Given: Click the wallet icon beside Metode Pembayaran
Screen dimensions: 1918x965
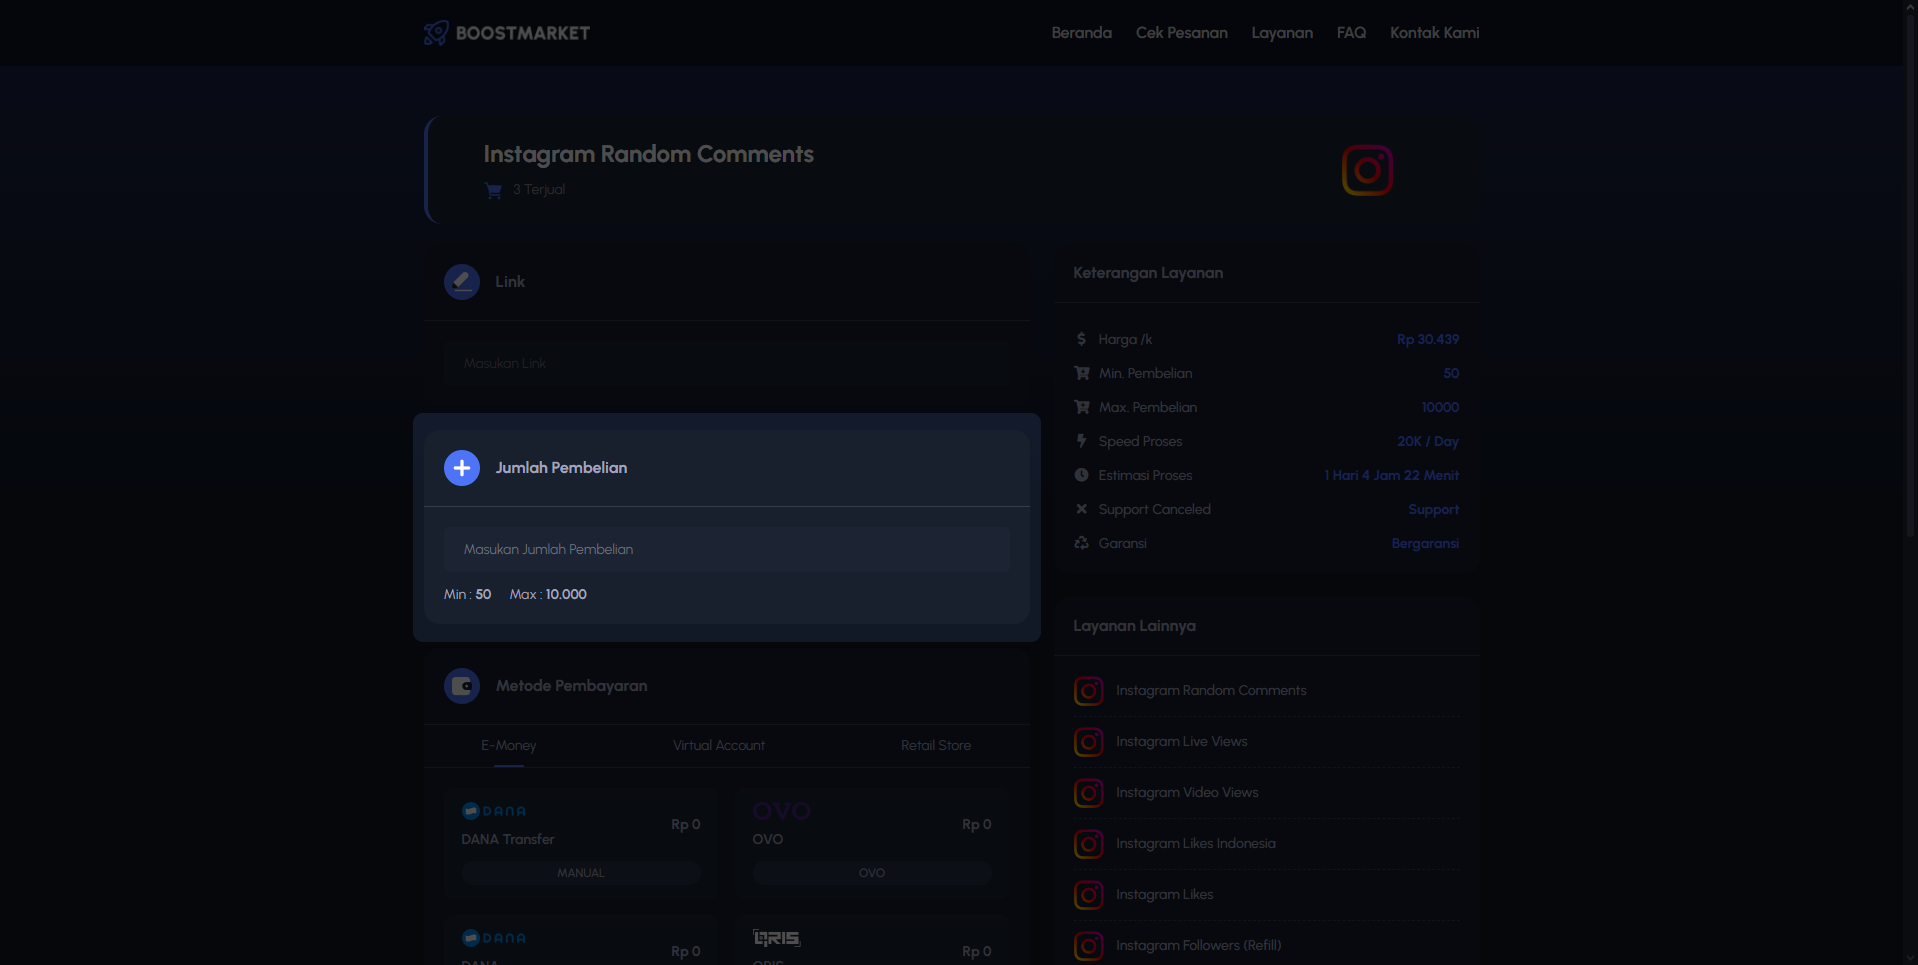Looking at the screenshot, I should (462, 686).
